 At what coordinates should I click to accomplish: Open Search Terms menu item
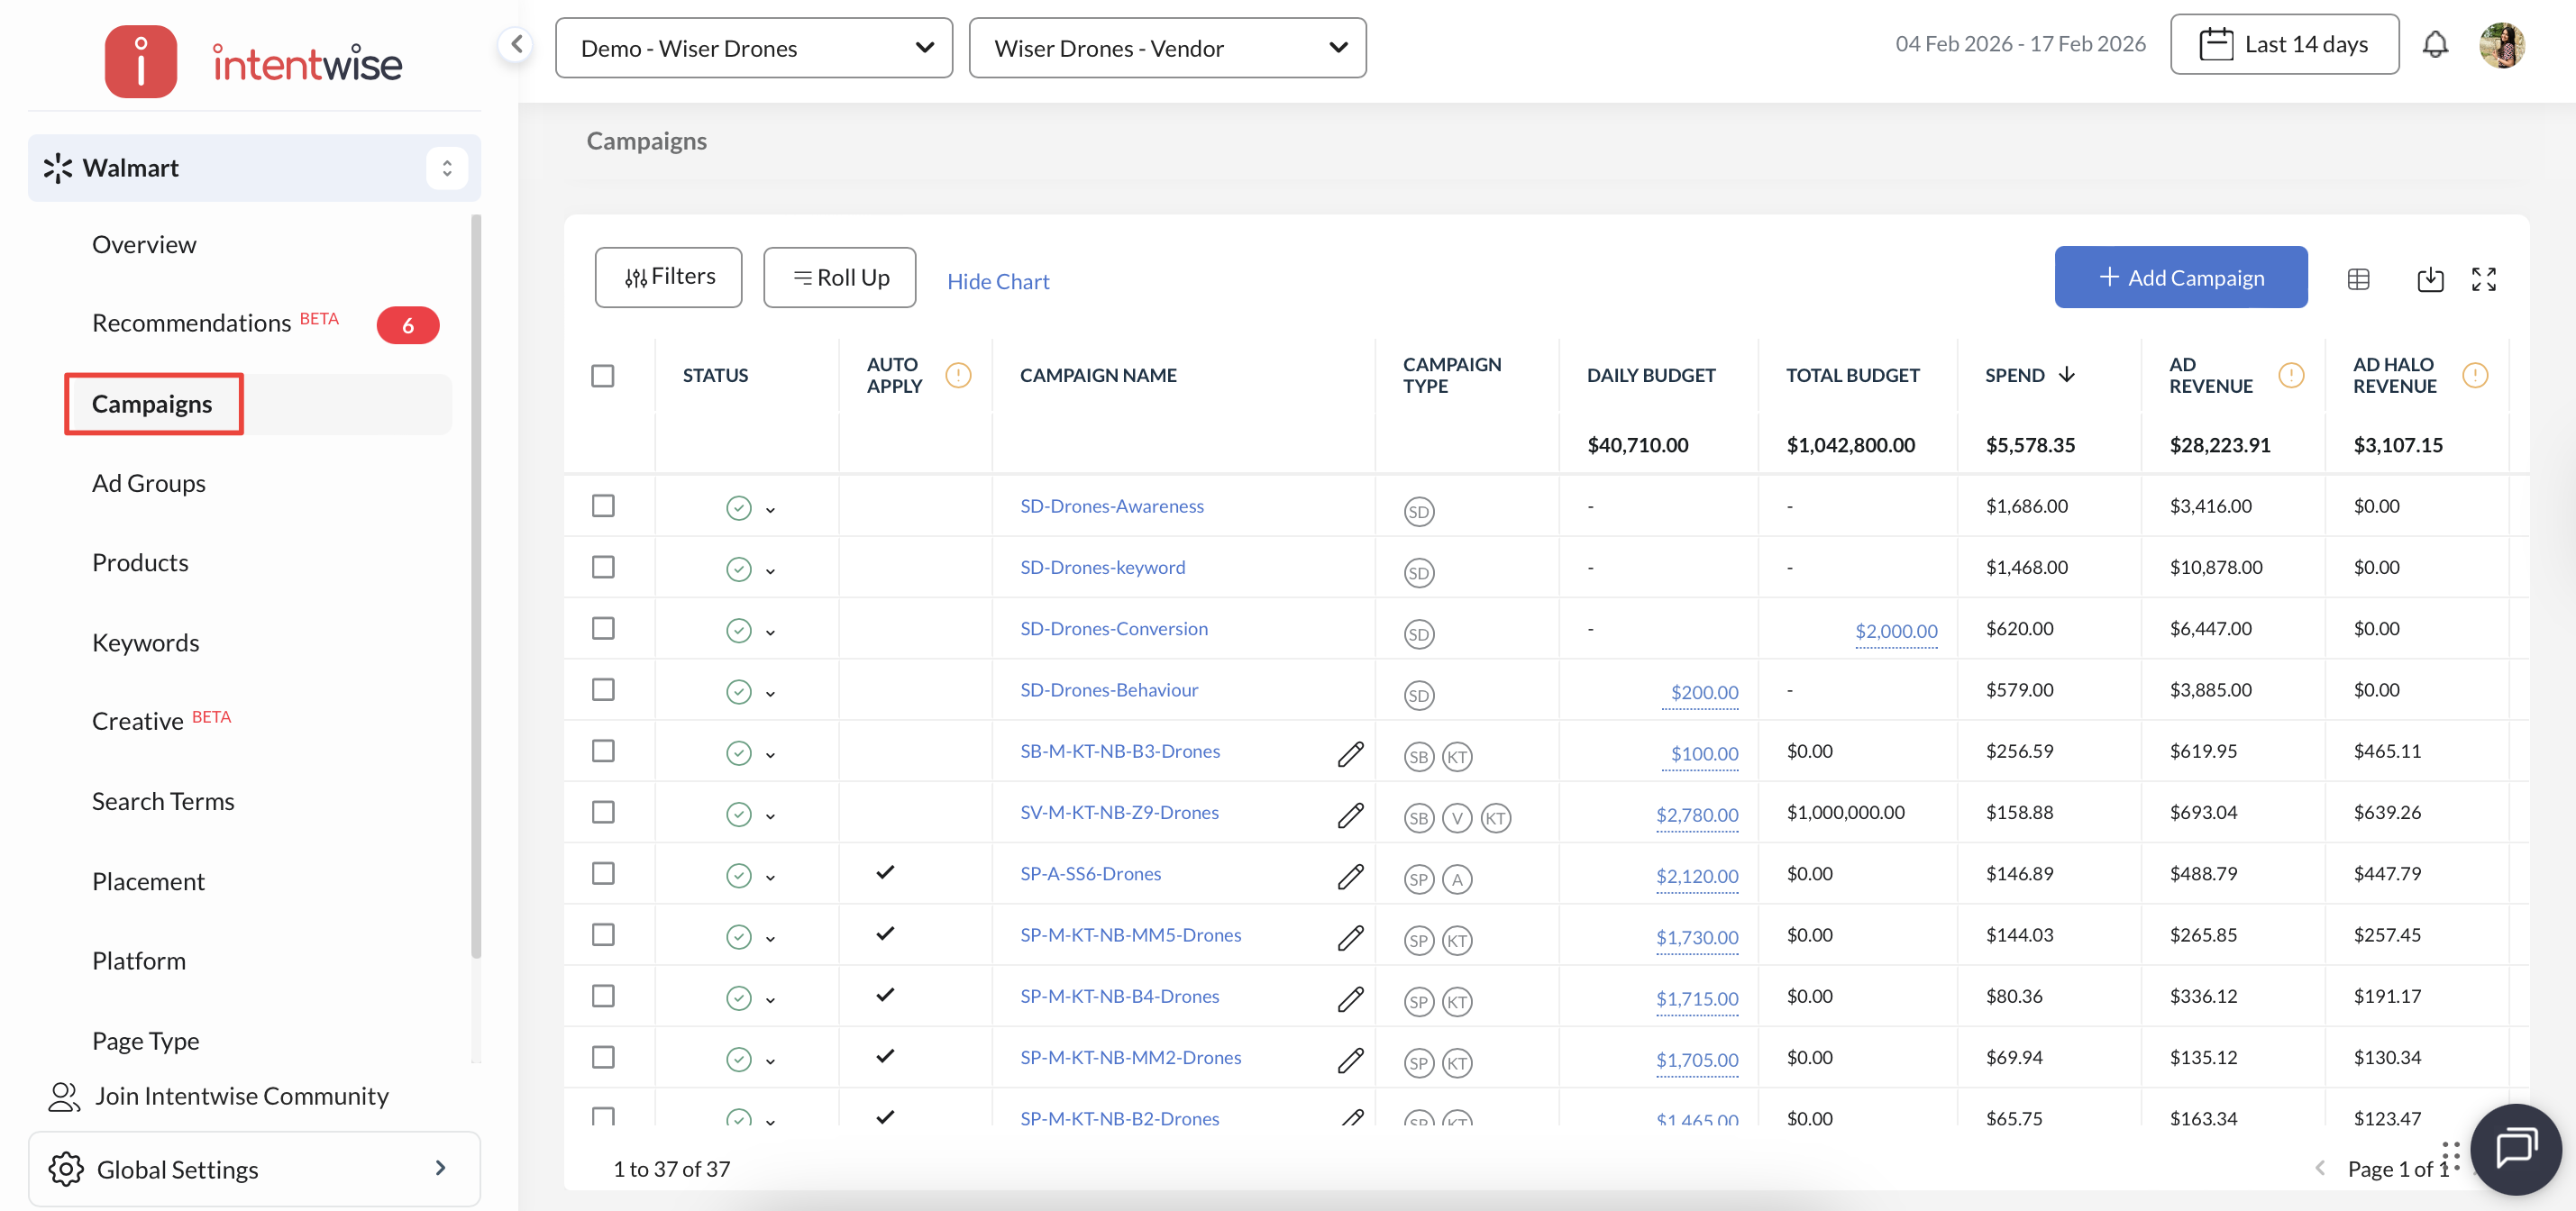click(163, 801)
